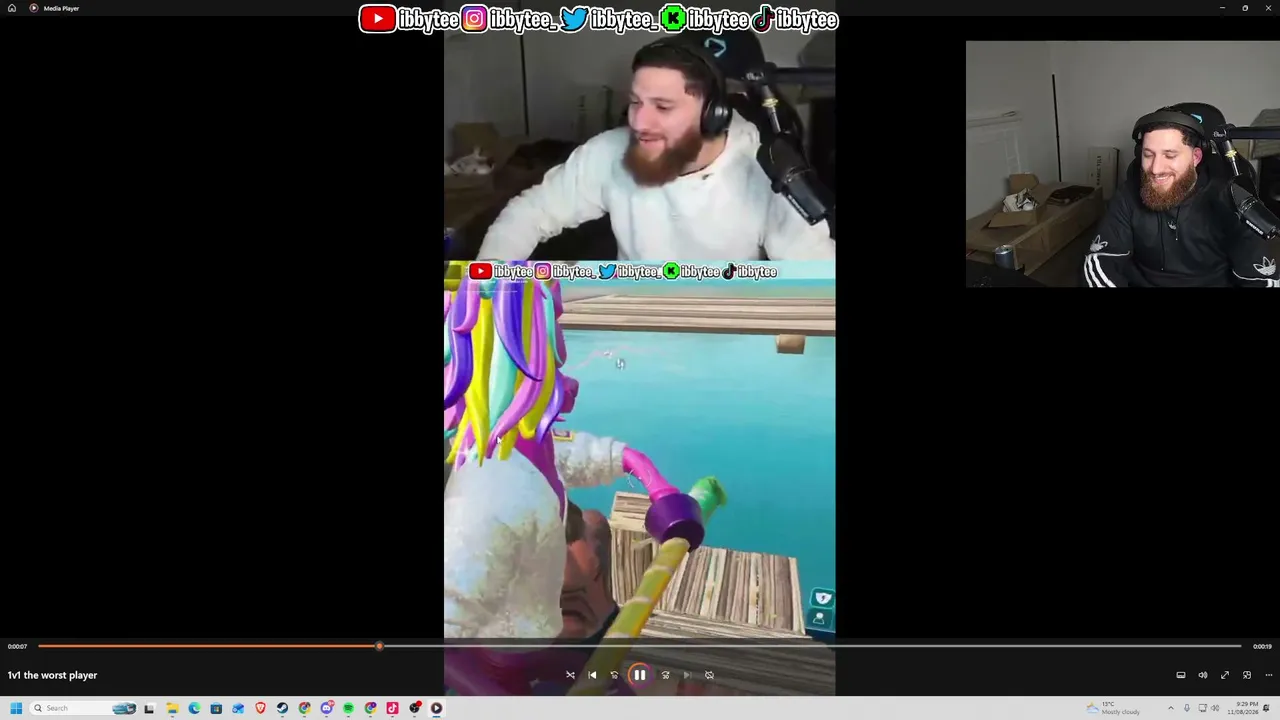Image resolution: width=1280 pixels, height=720 pixels.
Task: Click the total duration 0:00:19
Action: [x=1262, y=647]
